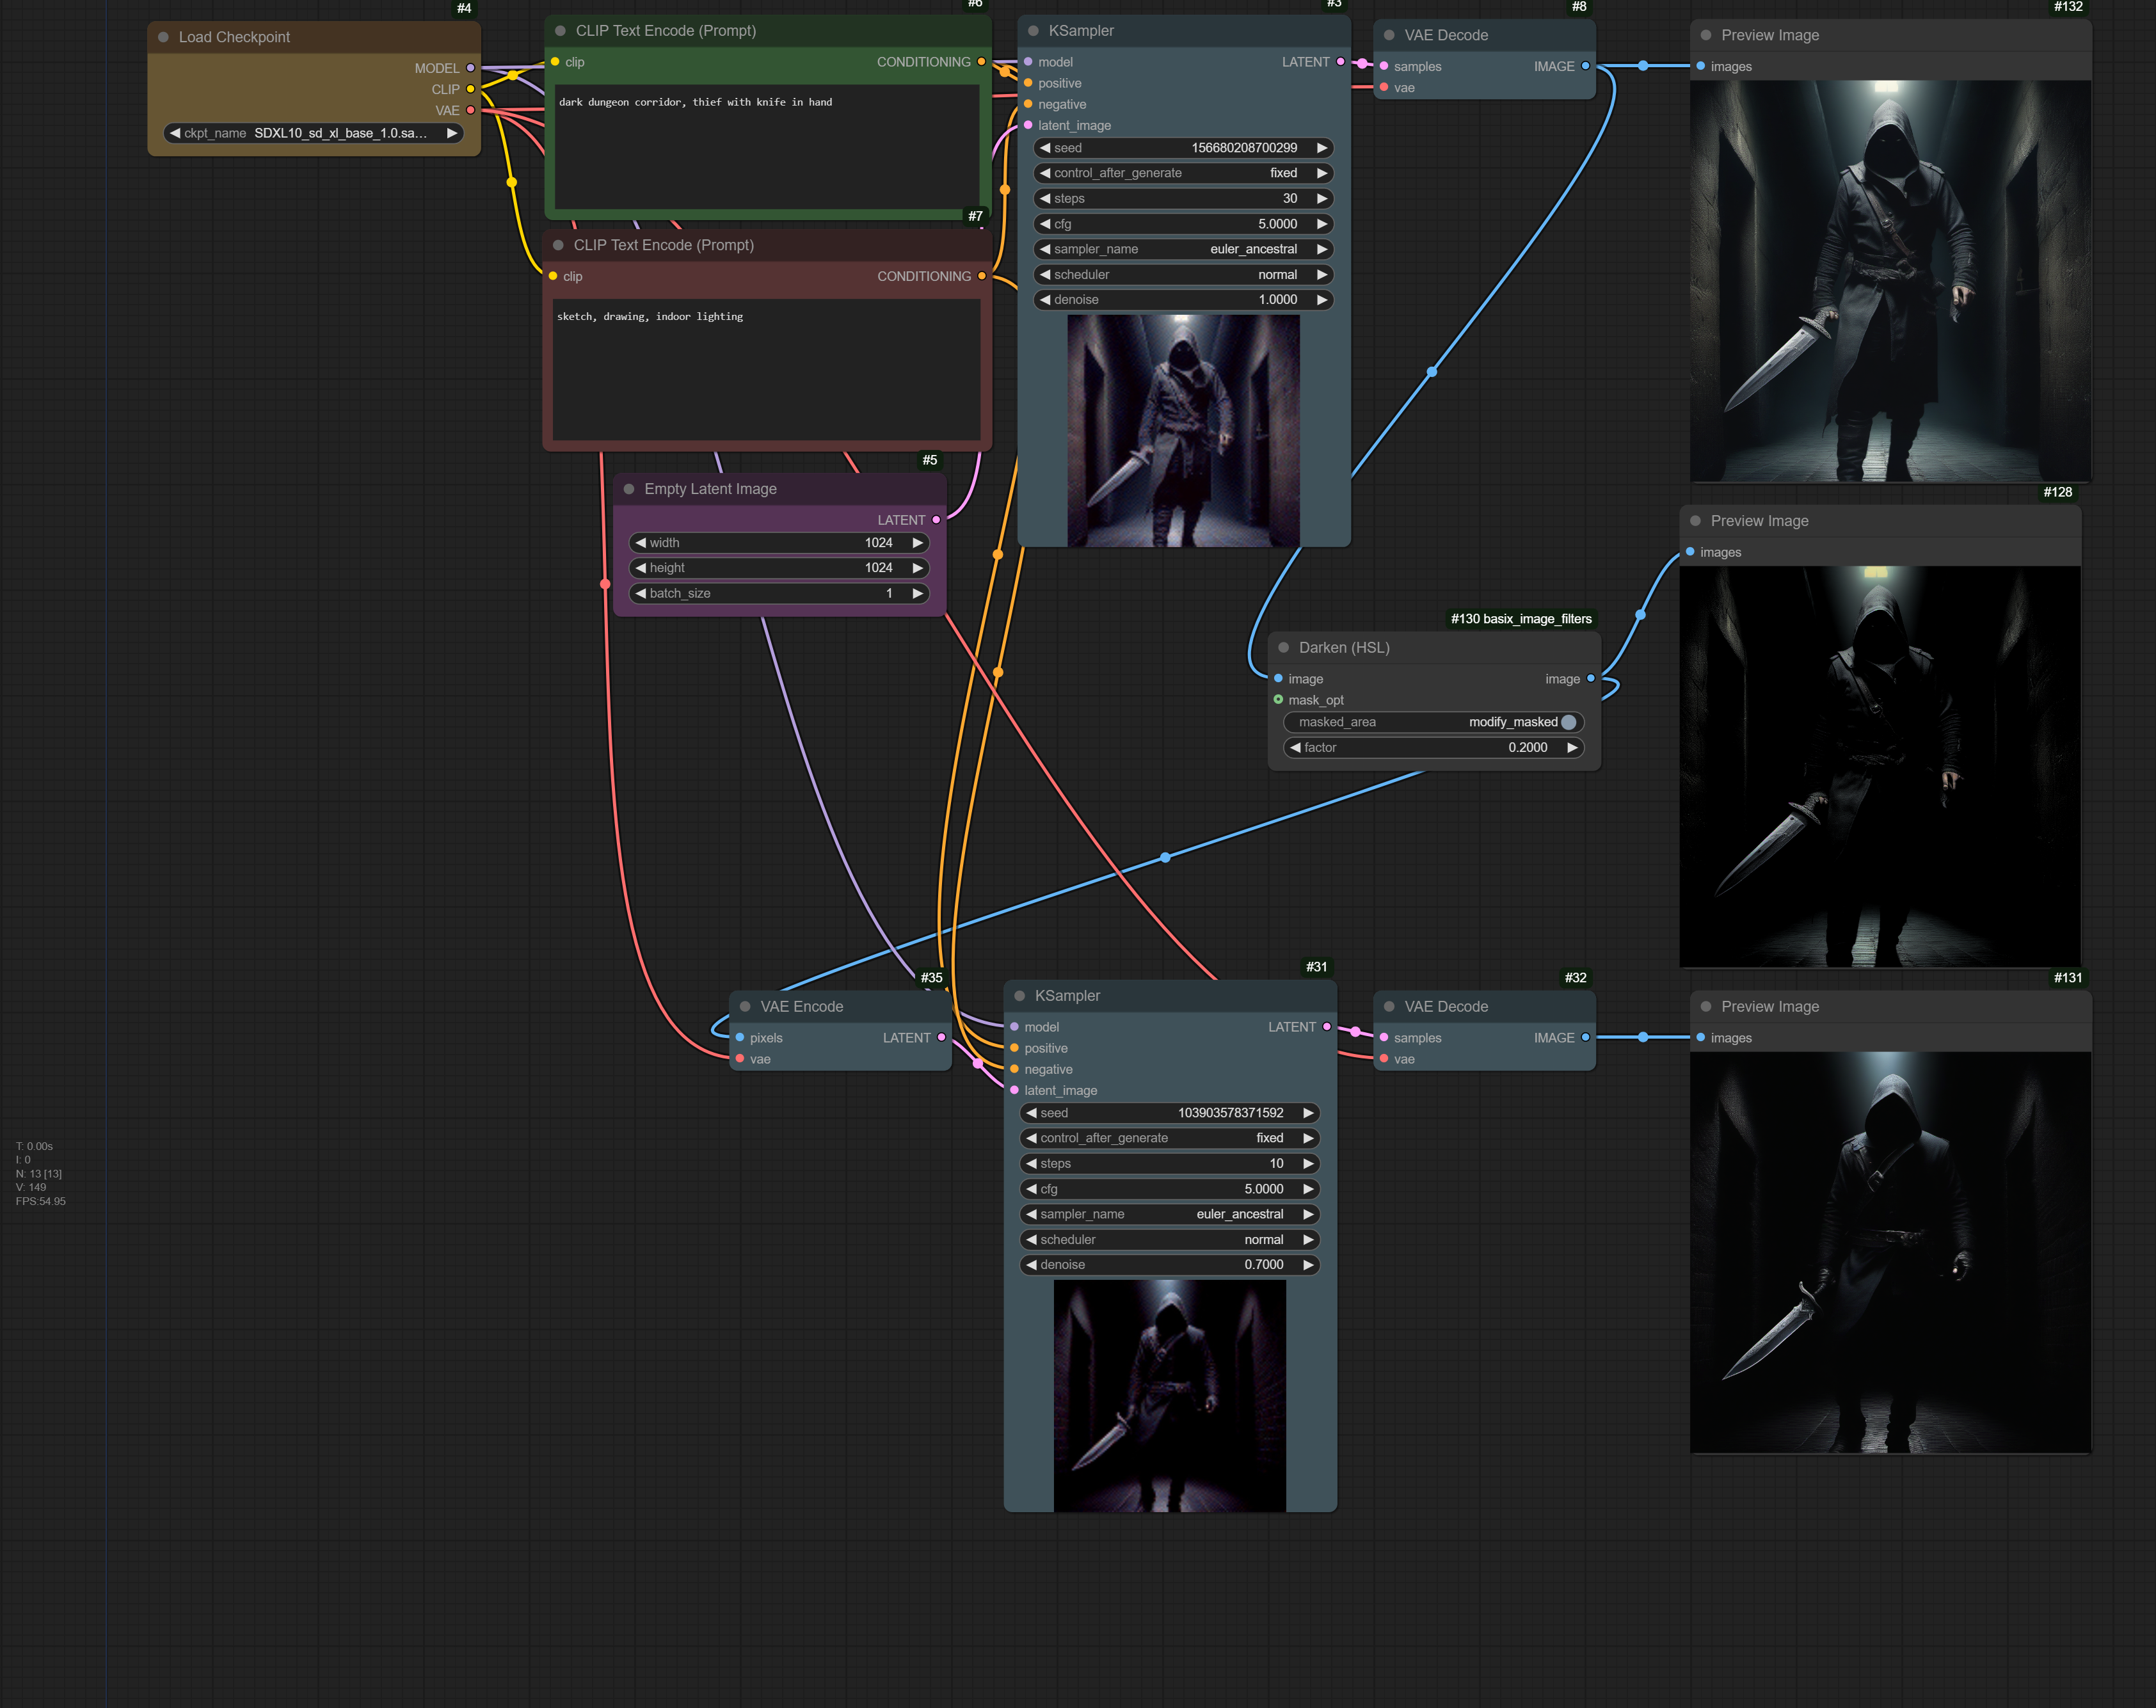Click bottom KSampler cfg value field
Screen dimensions: 2156x1708
point(1170,1189)
